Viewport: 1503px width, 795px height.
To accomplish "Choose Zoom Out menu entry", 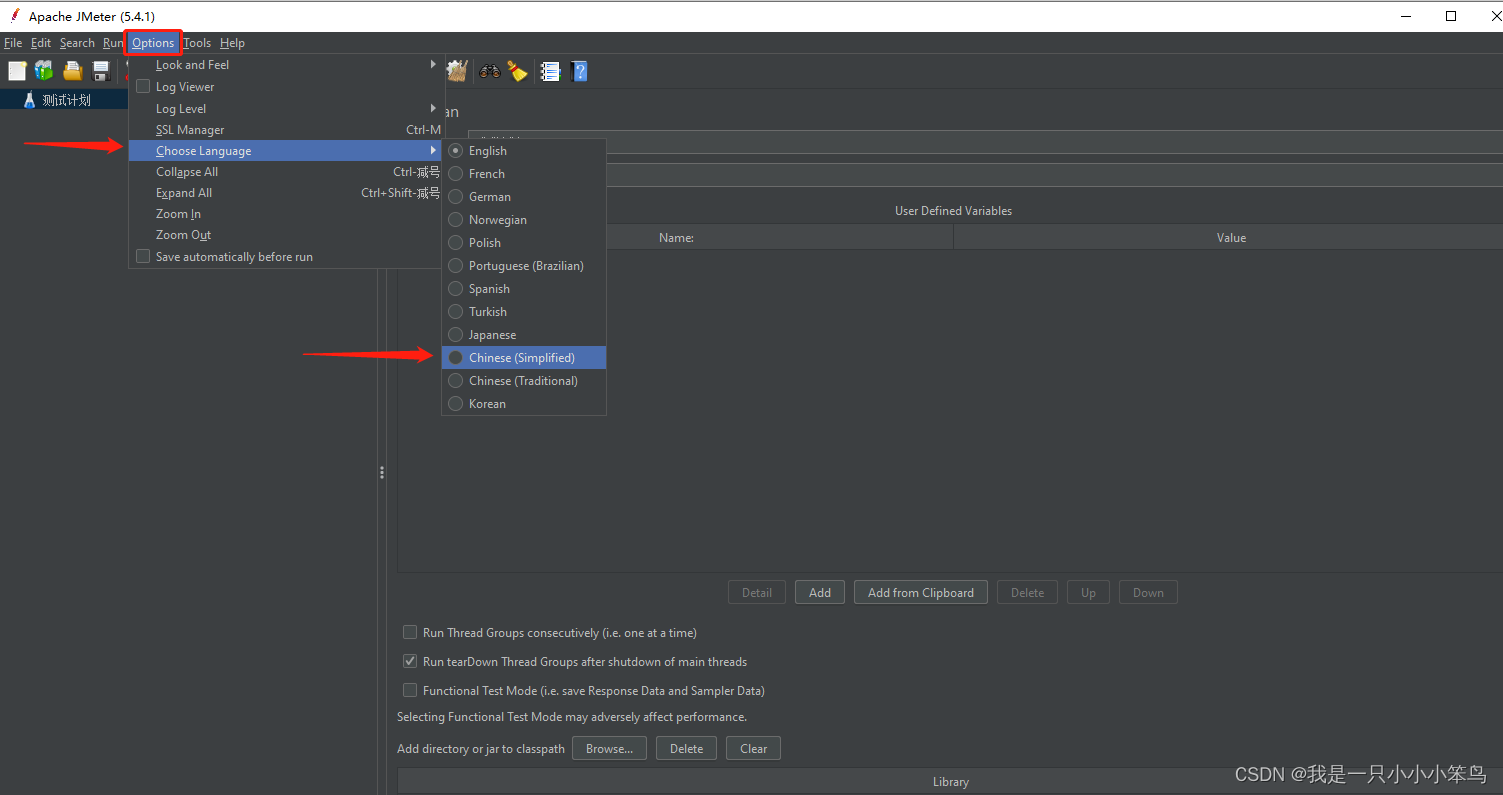I will [286, 235].
